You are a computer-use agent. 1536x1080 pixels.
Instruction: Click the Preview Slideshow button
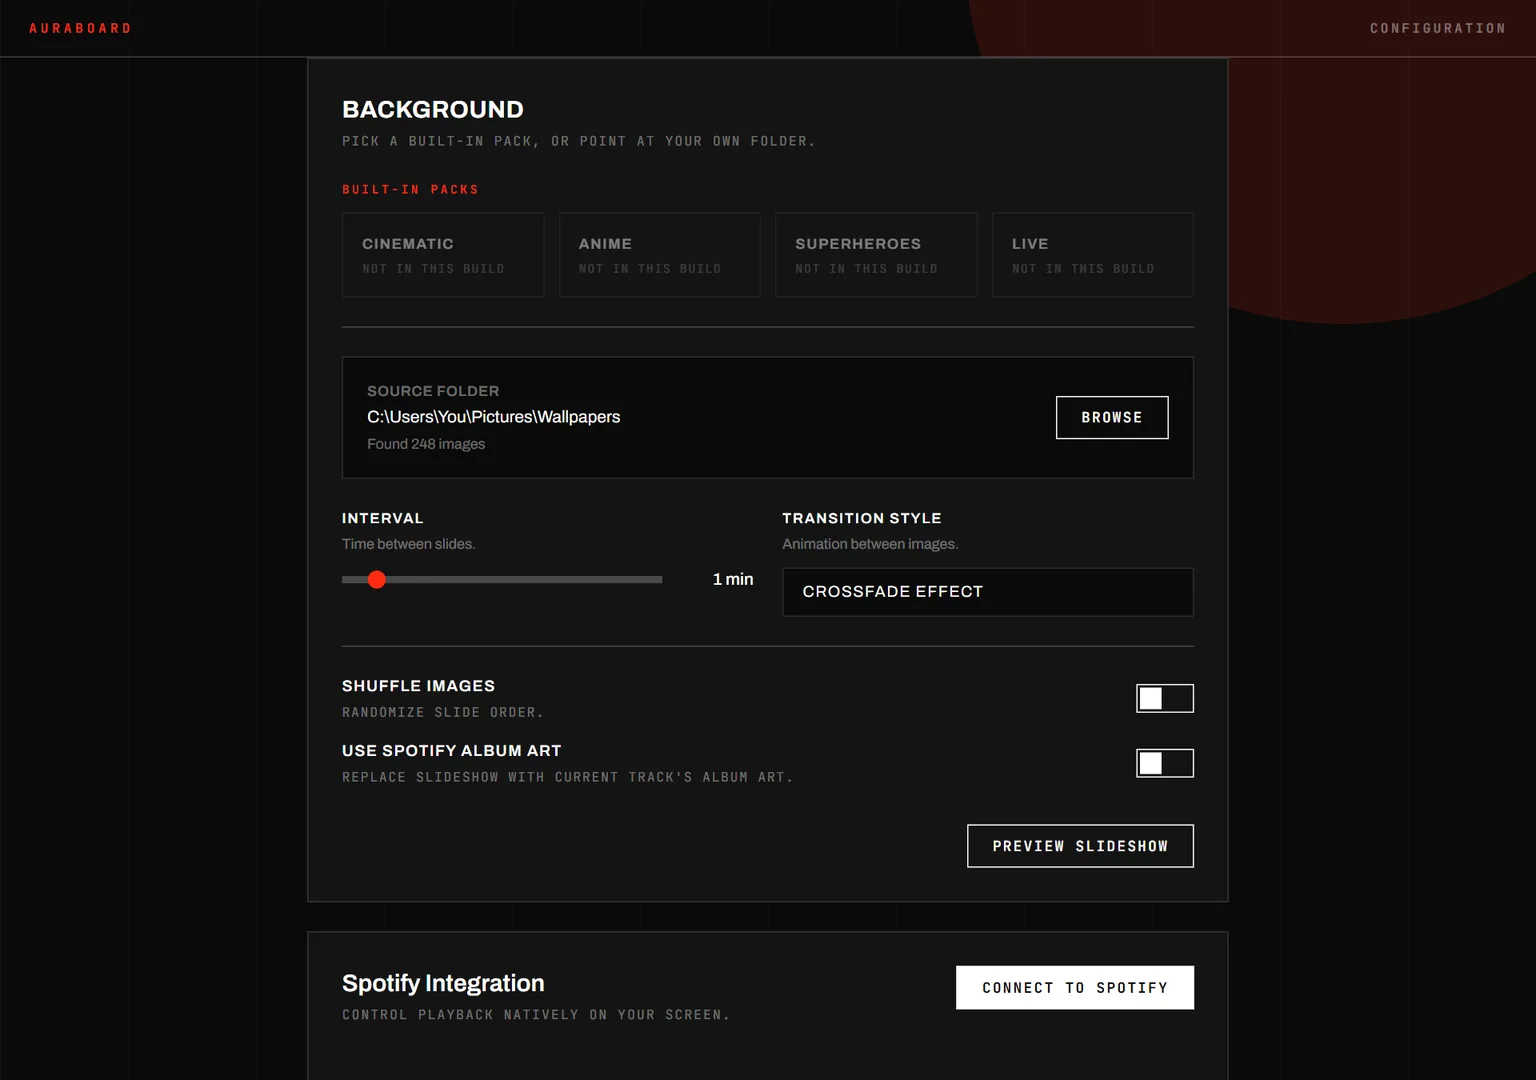coord(1080,846)
